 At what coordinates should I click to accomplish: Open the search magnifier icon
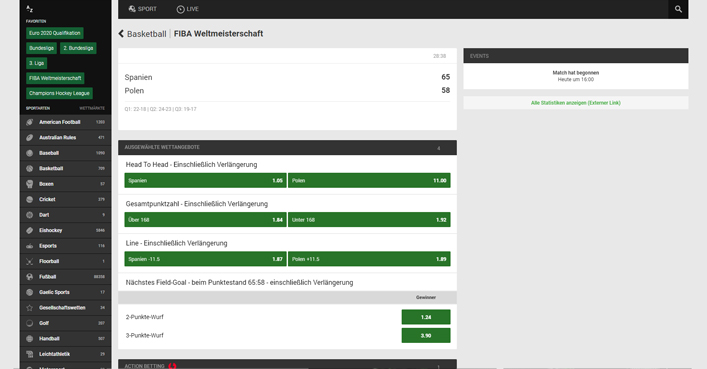(678, 9)
